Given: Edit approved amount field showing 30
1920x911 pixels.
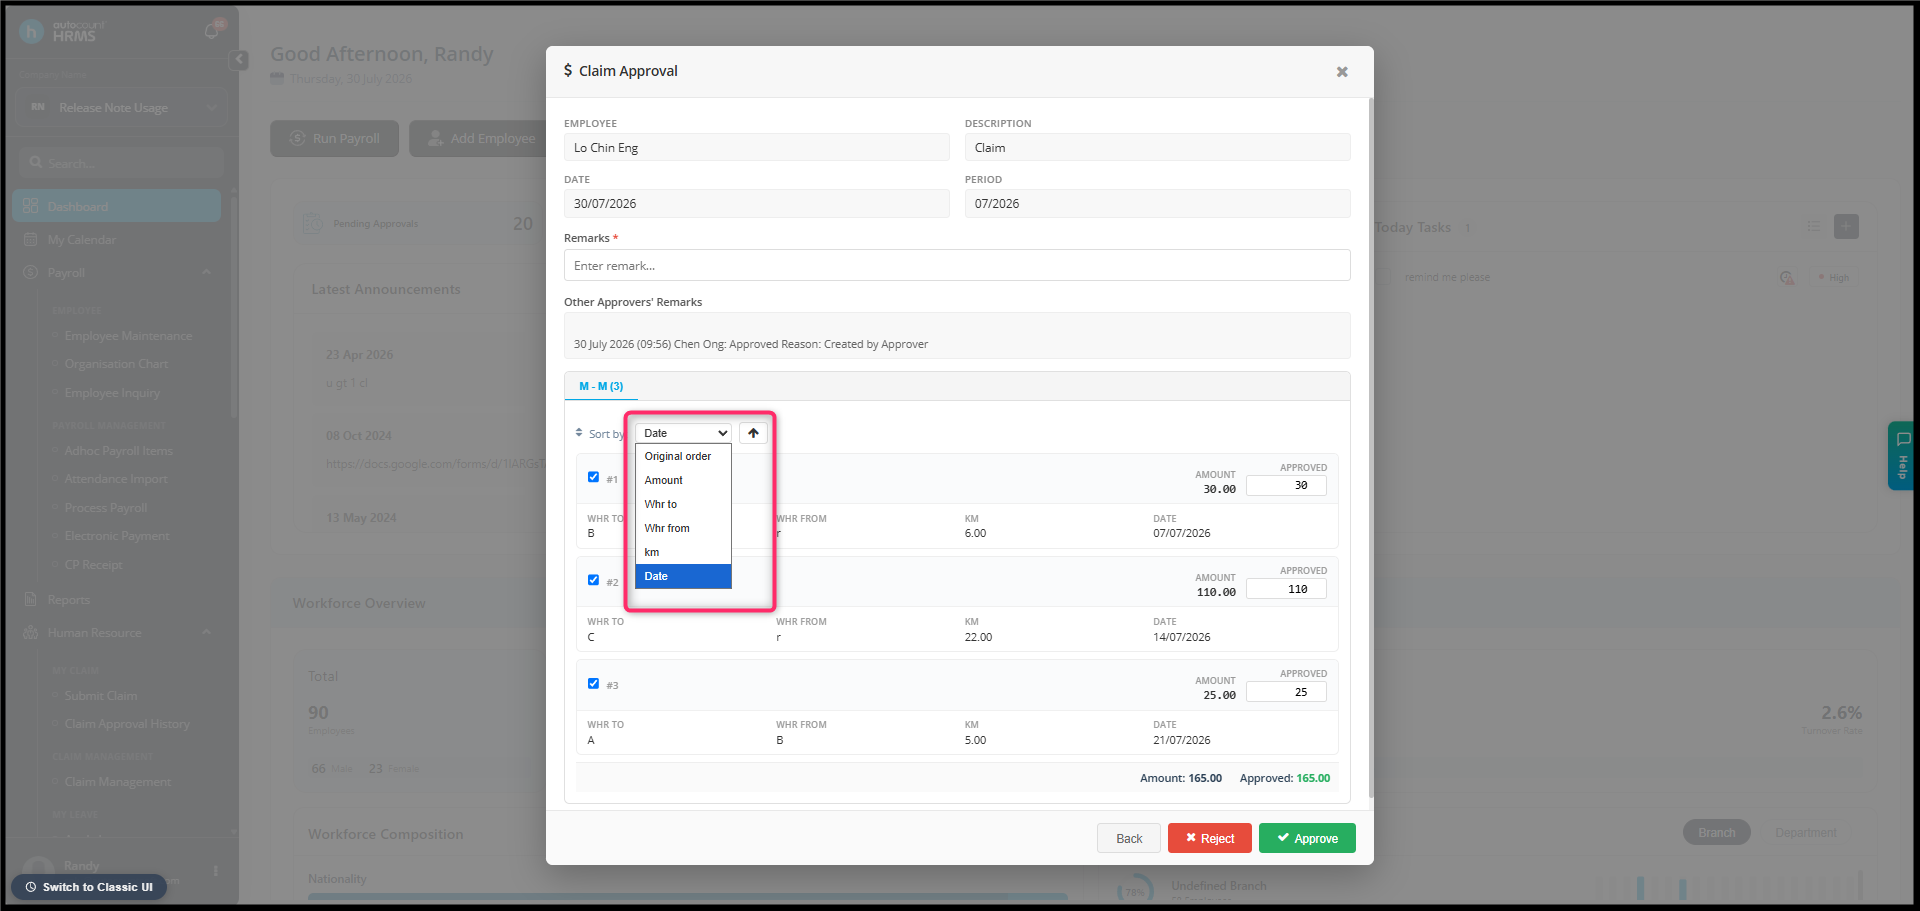Looking at the screenshot, I should pyautogui.click(x=1286, y=486).
